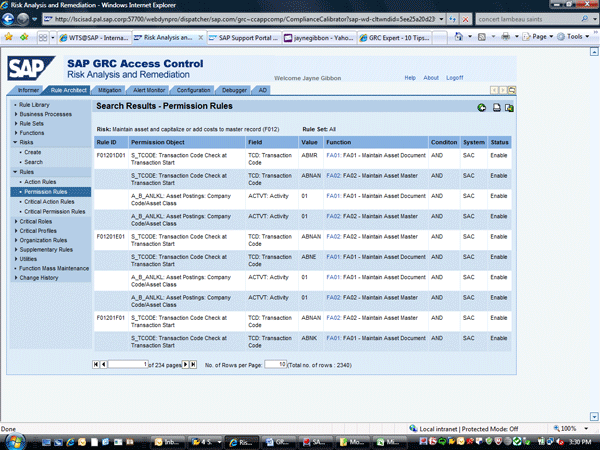Screen dimensions: 600x450
Task: Open the Quick Tabs dropdown arrow
Action: (53, 38)
